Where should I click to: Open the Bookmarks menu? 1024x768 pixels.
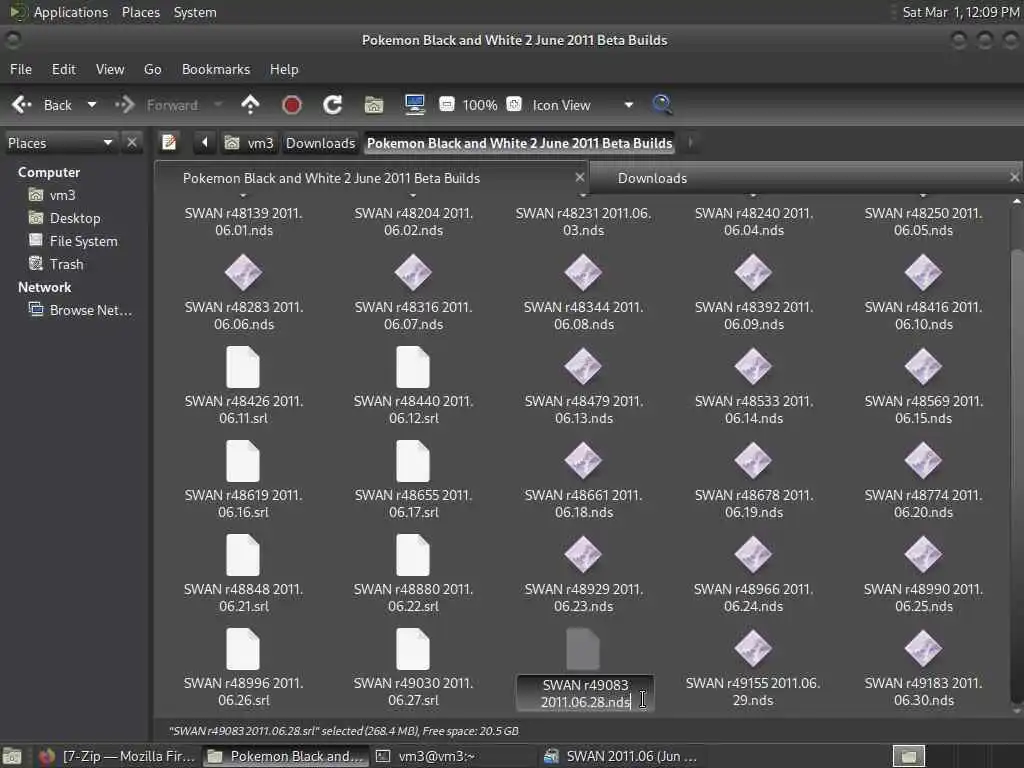point(216,69)
